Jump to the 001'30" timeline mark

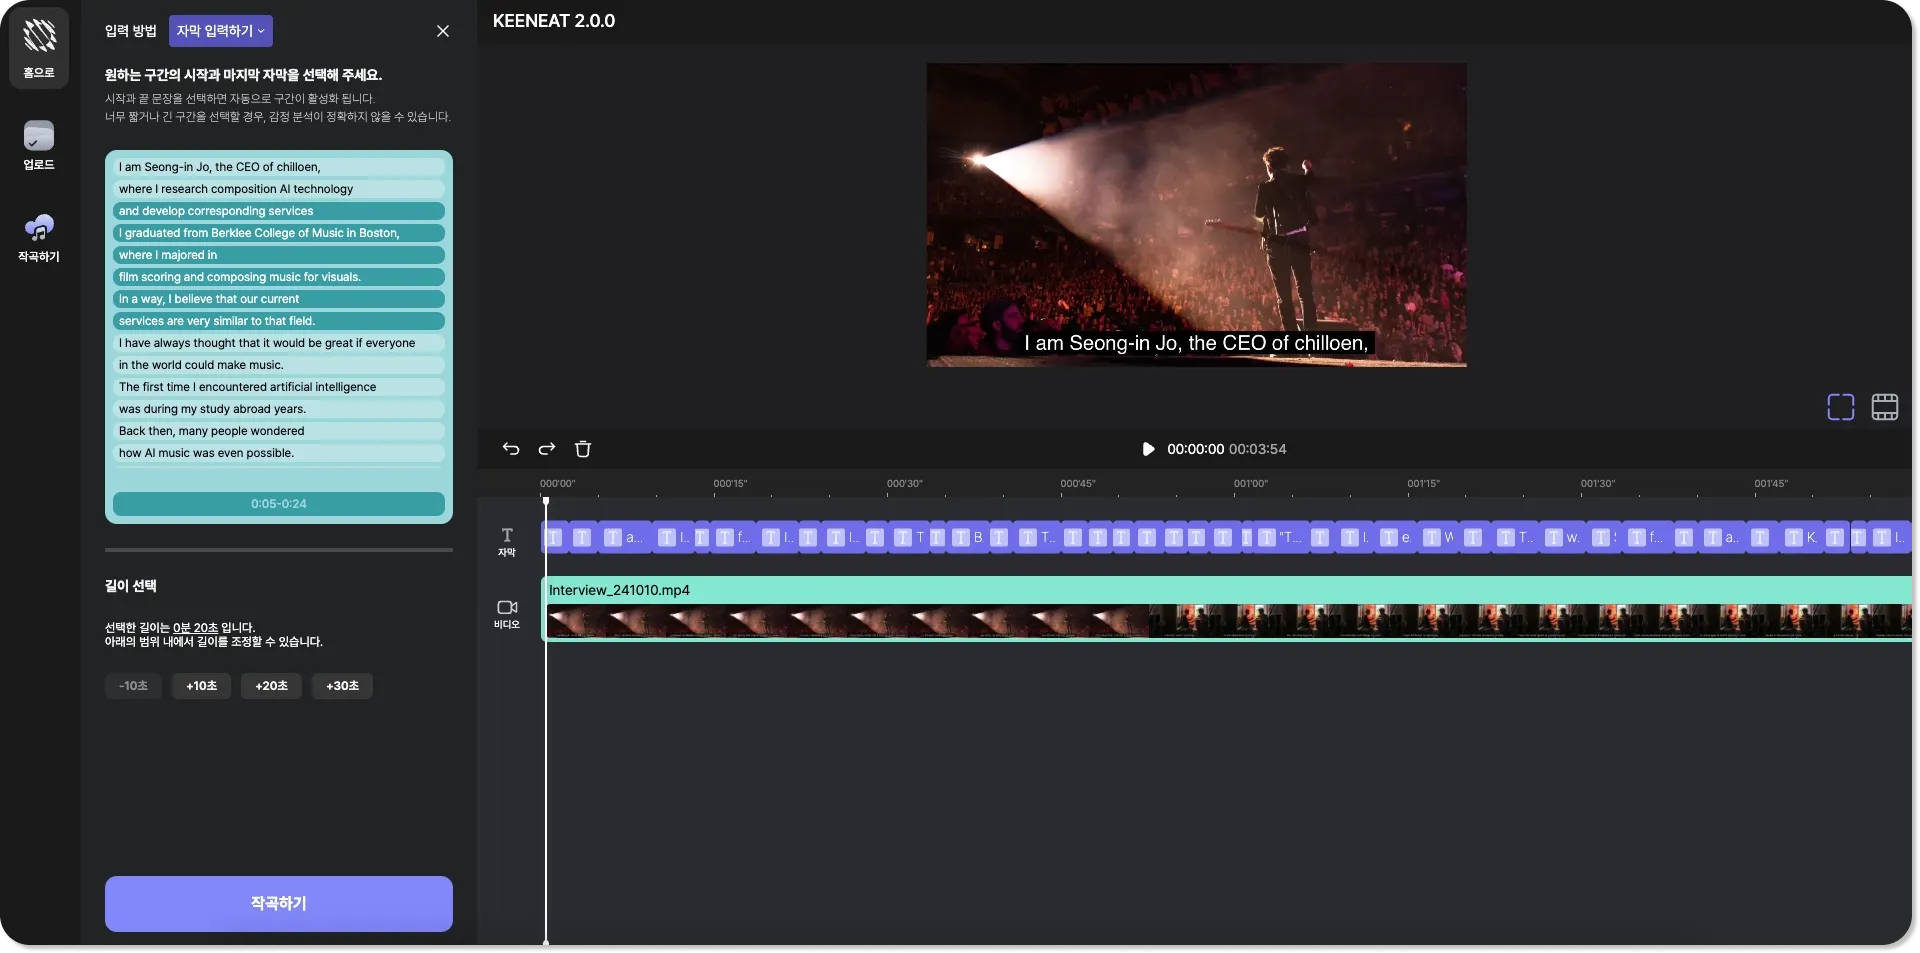(x=1598, y=484)
